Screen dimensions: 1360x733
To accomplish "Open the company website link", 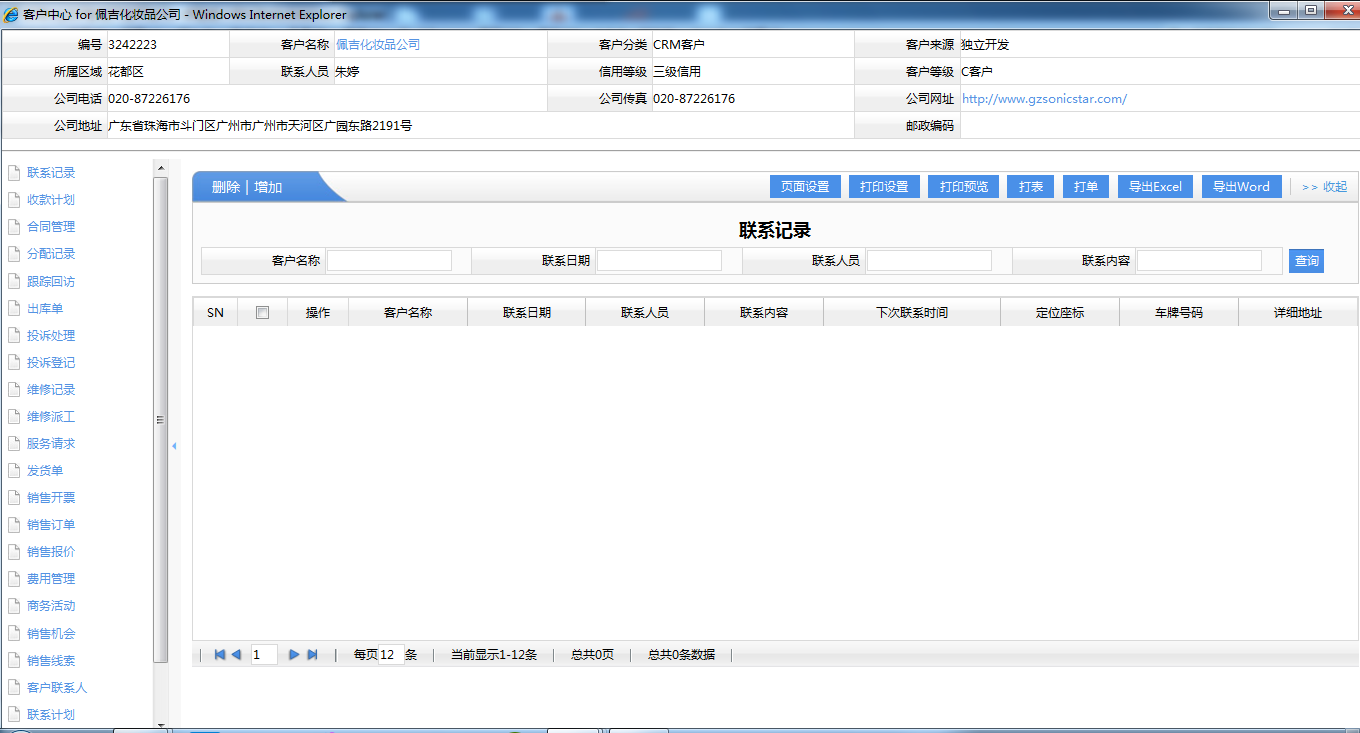I will (1044, 99).
